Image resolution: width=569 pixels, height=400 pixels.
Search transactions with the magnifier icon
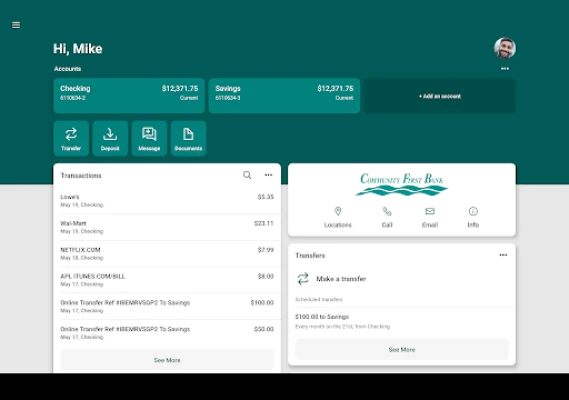[247, 175]
